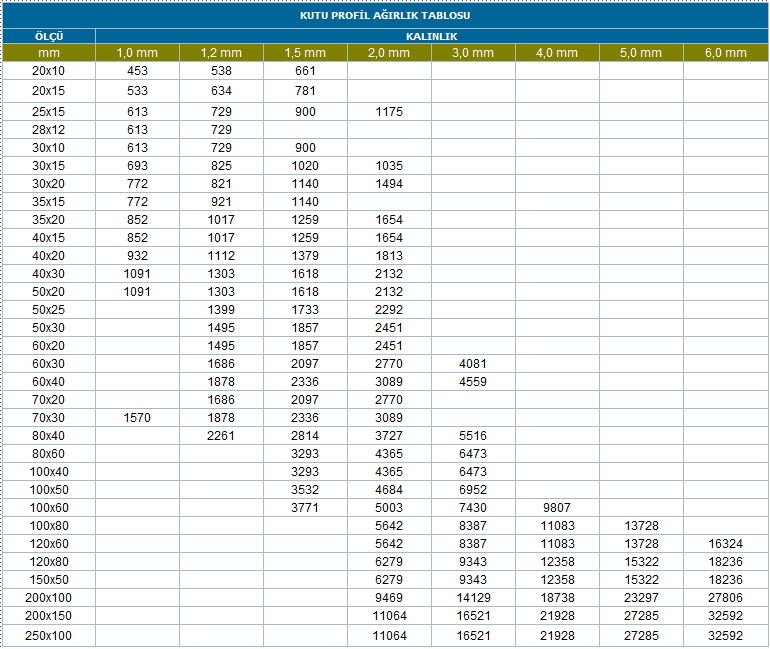This screenshot has width=770, height=649.
Task: Select the cell containing 14129
Action: coord(473,598)
